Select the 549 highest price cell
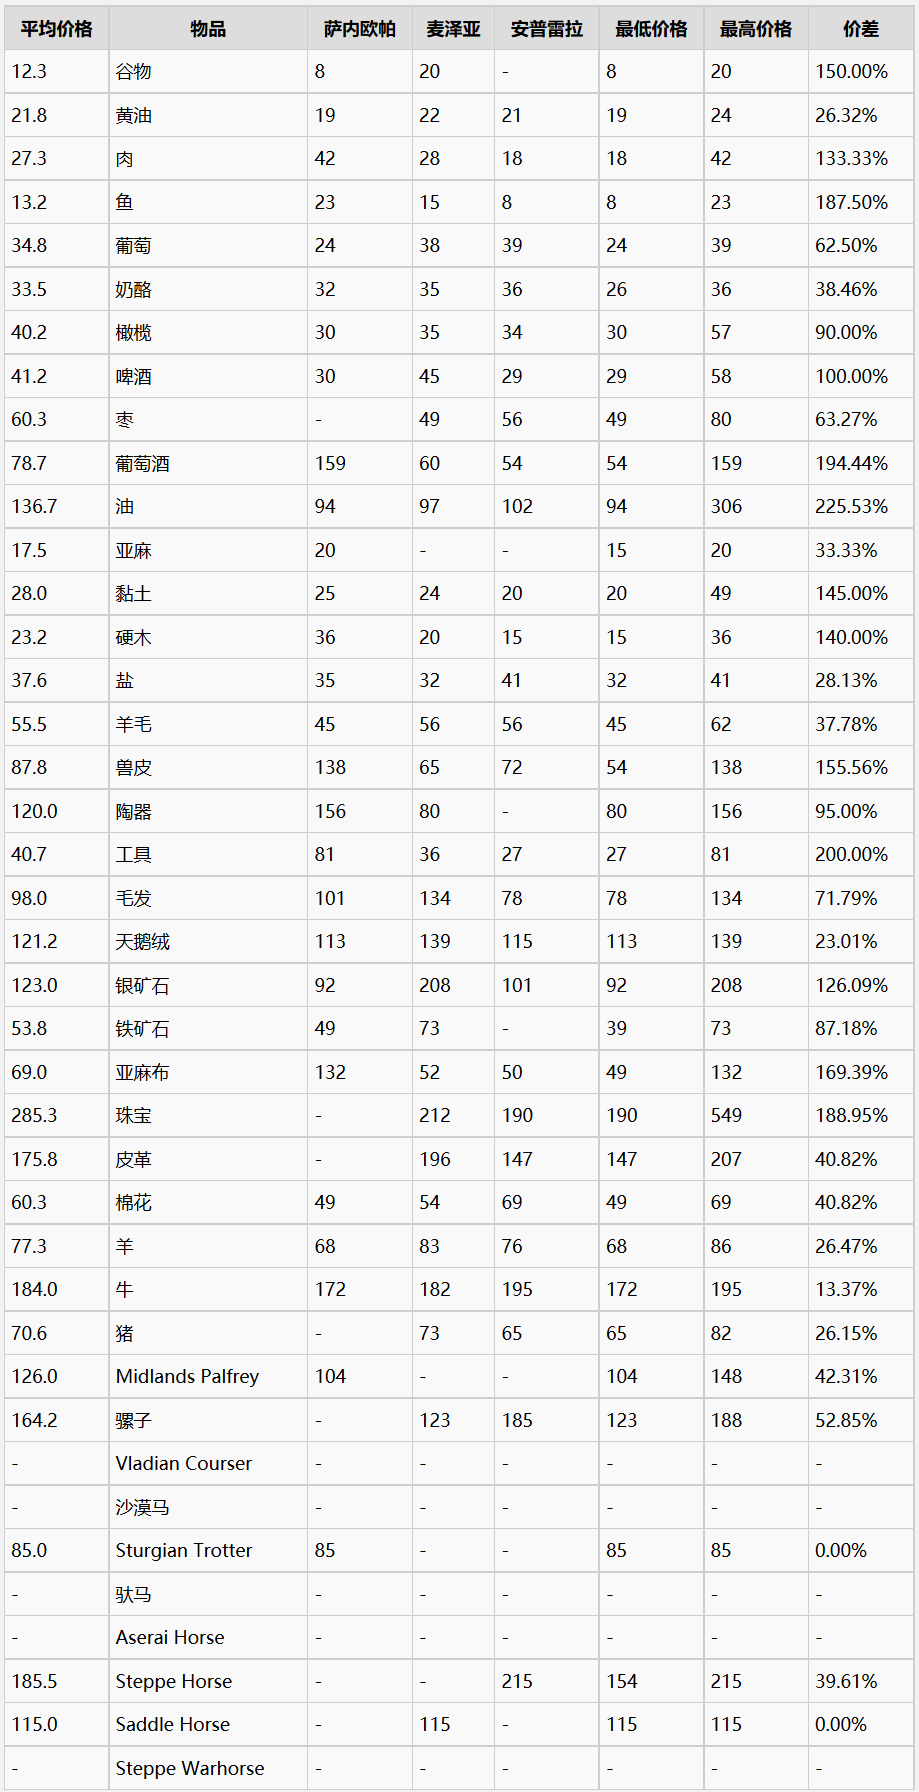 pos(756,1116)
